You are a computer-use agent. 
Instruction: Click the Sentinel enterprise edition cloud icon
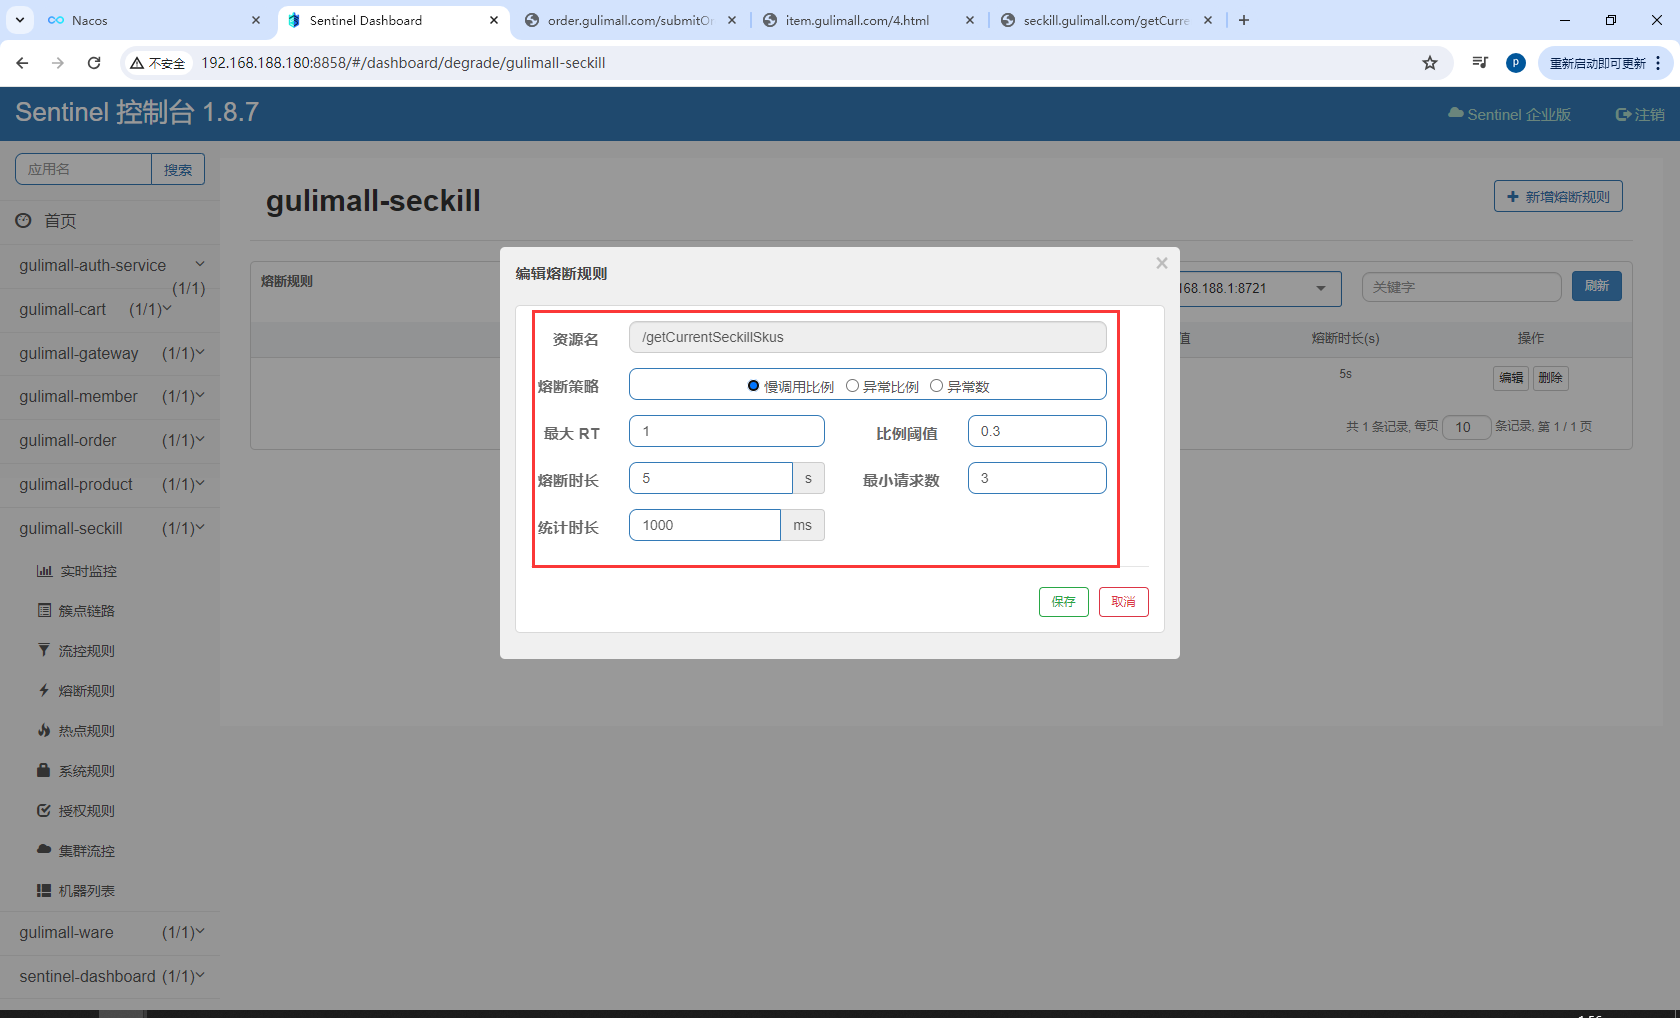(x=1456, y=113)
